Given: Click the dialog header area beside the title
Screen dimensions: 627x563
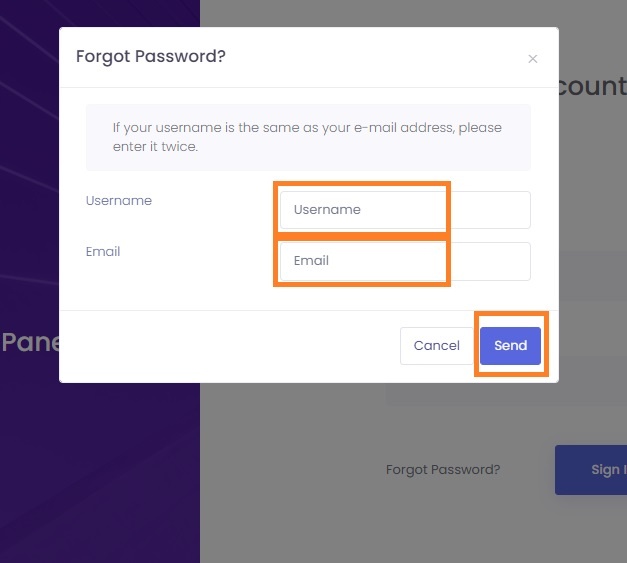Looking at the screenshot, I should tap(376, 57).
